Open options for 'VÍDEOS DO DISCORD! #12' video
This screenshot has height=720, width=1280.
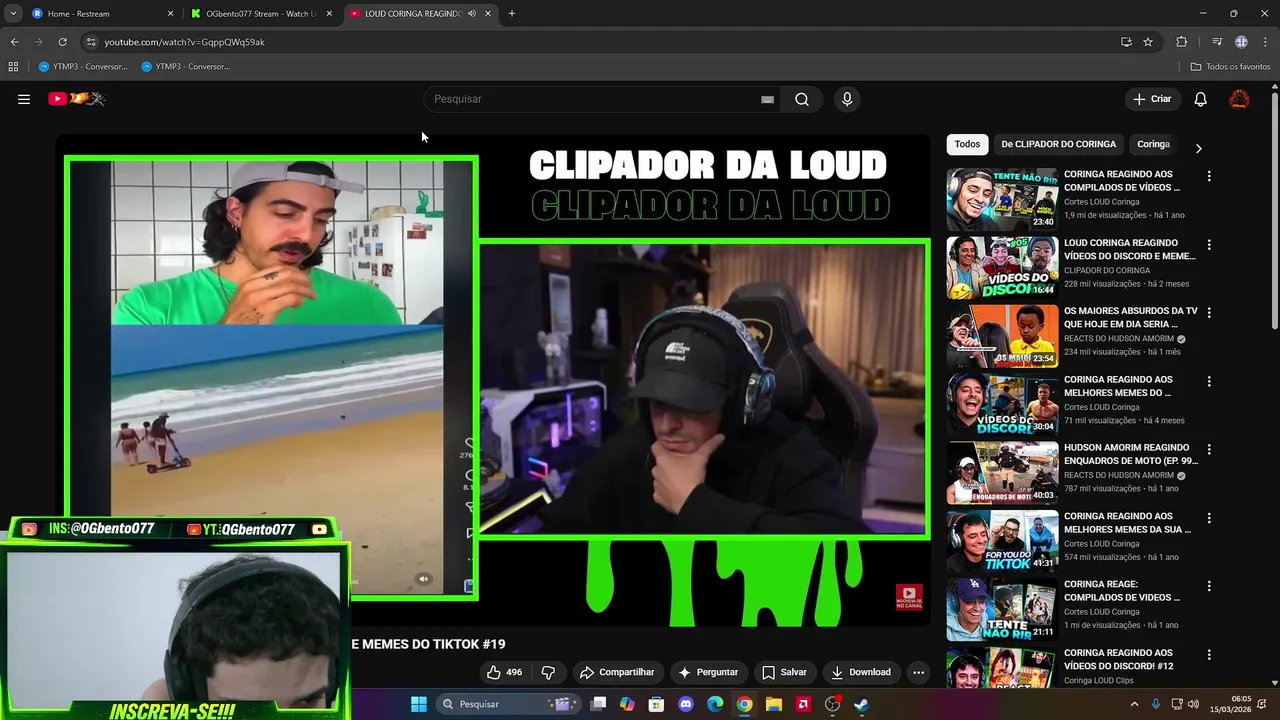[1209, 654]
